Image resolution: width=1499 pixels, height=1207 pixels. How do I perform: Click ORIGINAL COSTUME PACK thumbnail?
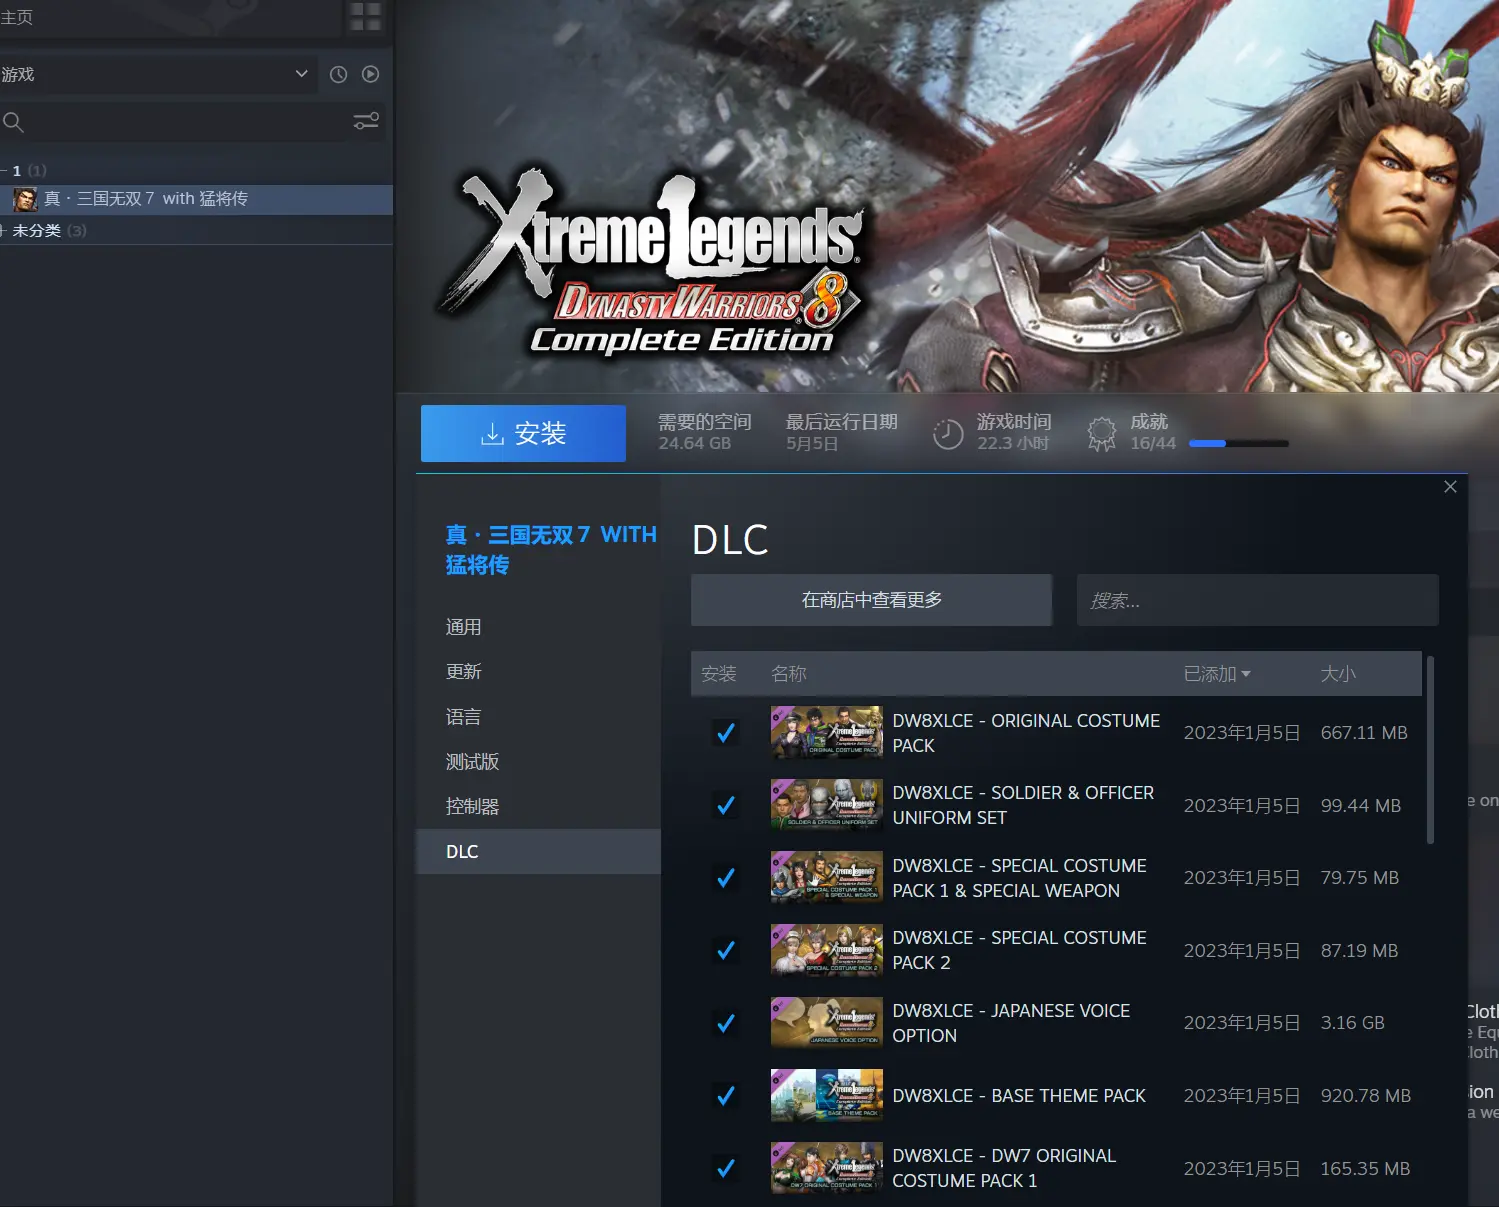827,732
